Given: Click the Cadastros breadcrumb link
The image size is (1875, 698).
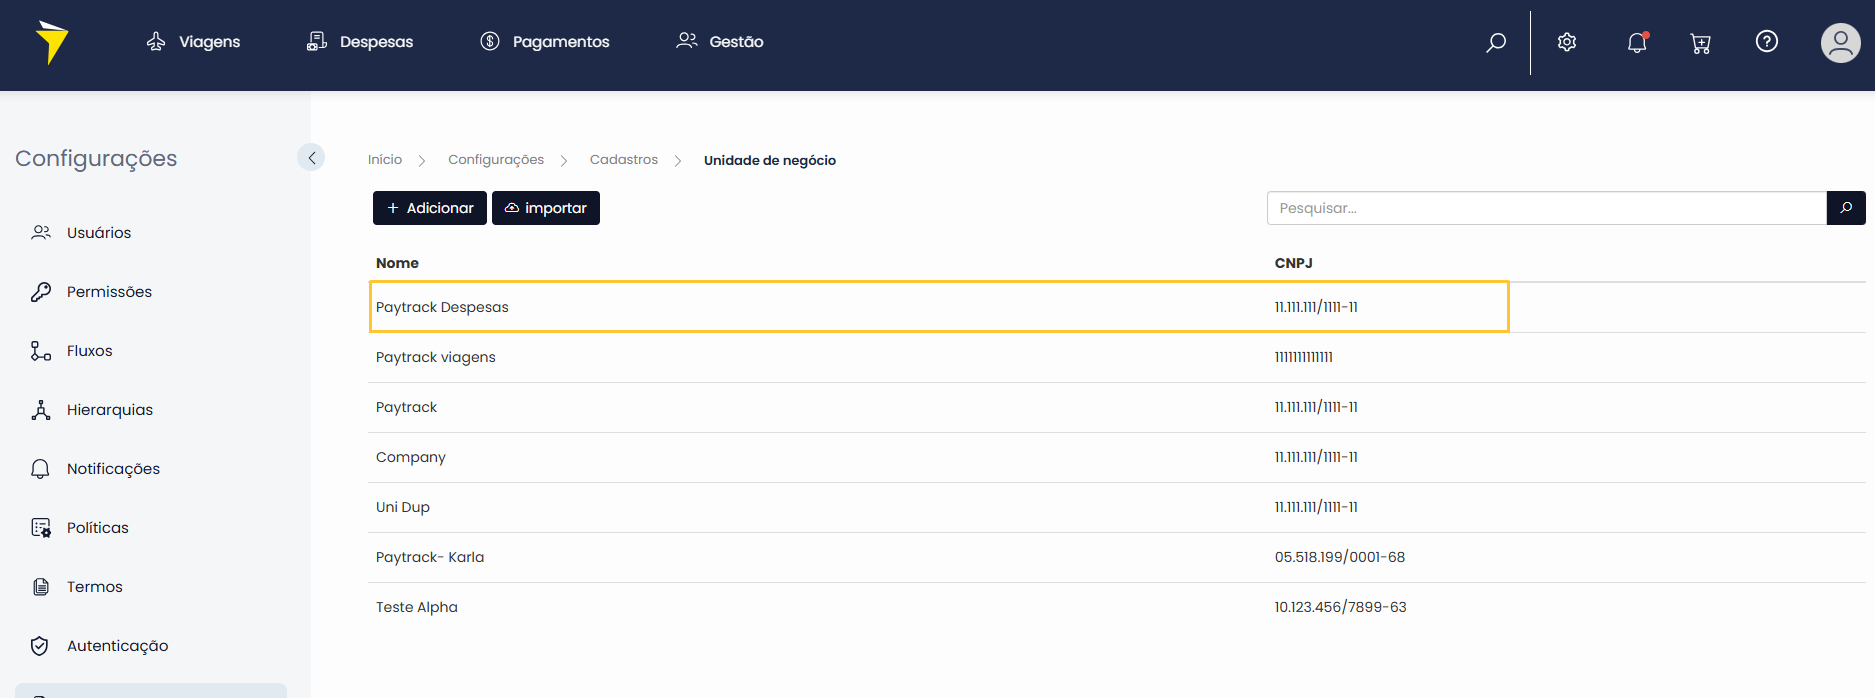Looking at the screenshot, I should (624, 160).
